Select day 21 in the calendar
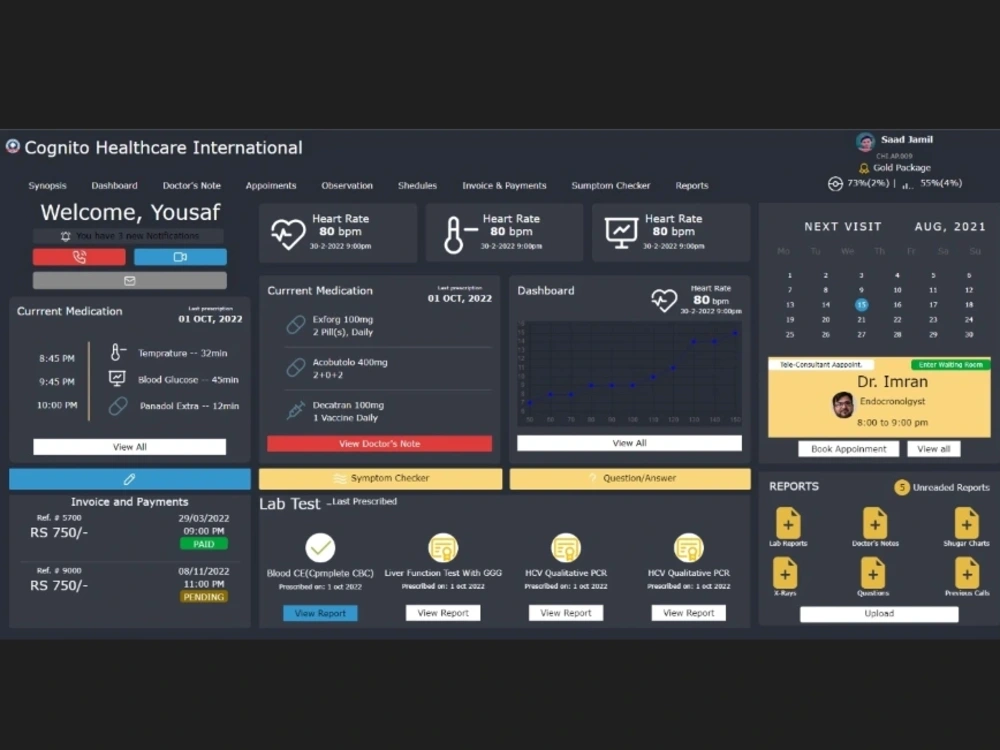Screen dimensions: 1000x750 point(861,320)
